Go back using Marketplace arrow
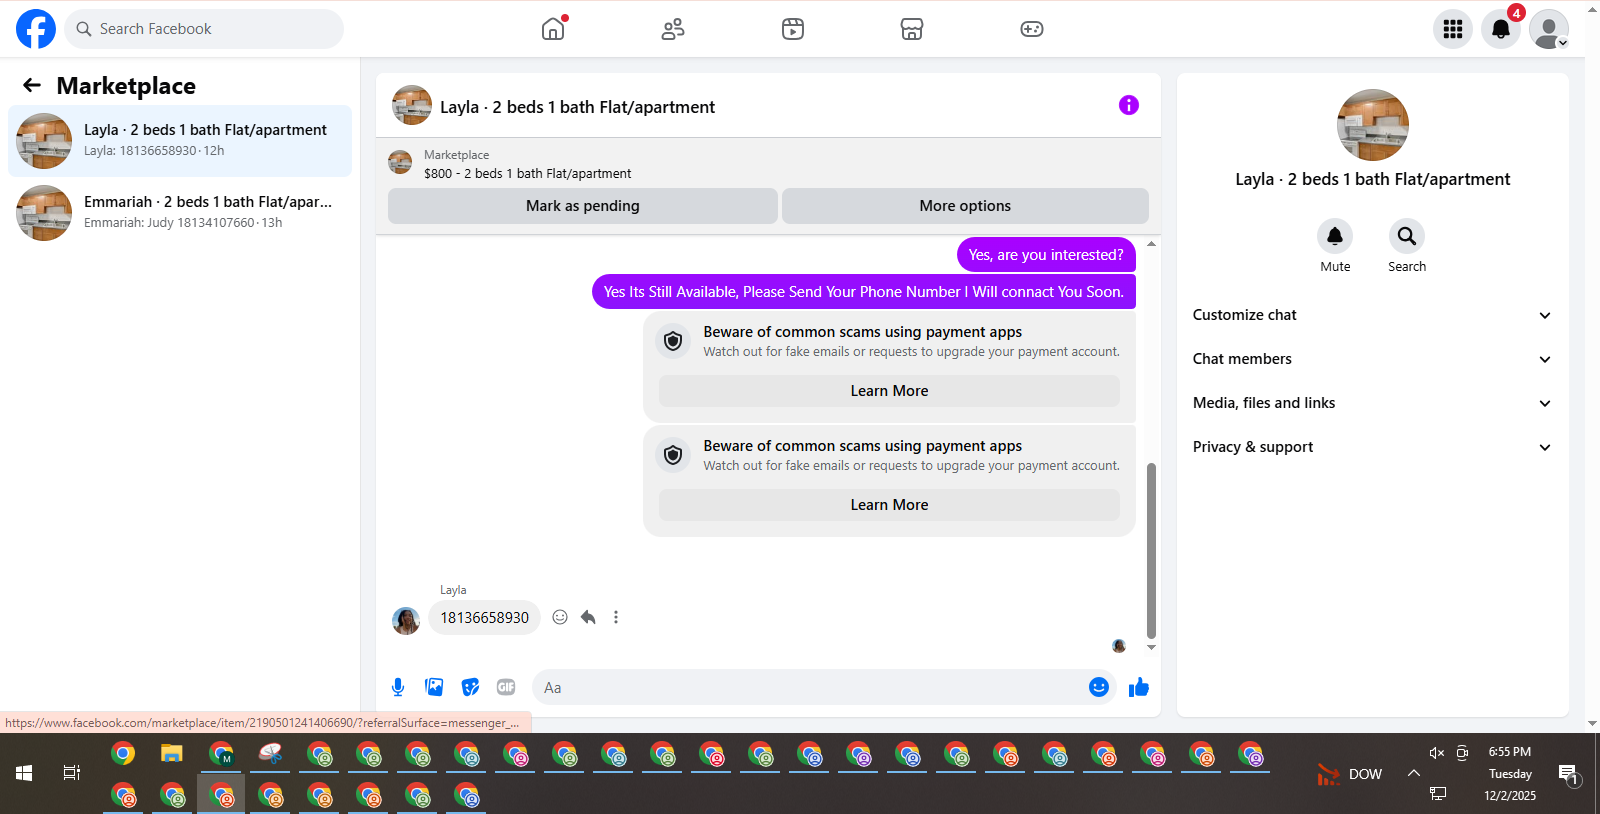Image resolution: width=1600 pixels, height=814 pixels. point(32,86)
